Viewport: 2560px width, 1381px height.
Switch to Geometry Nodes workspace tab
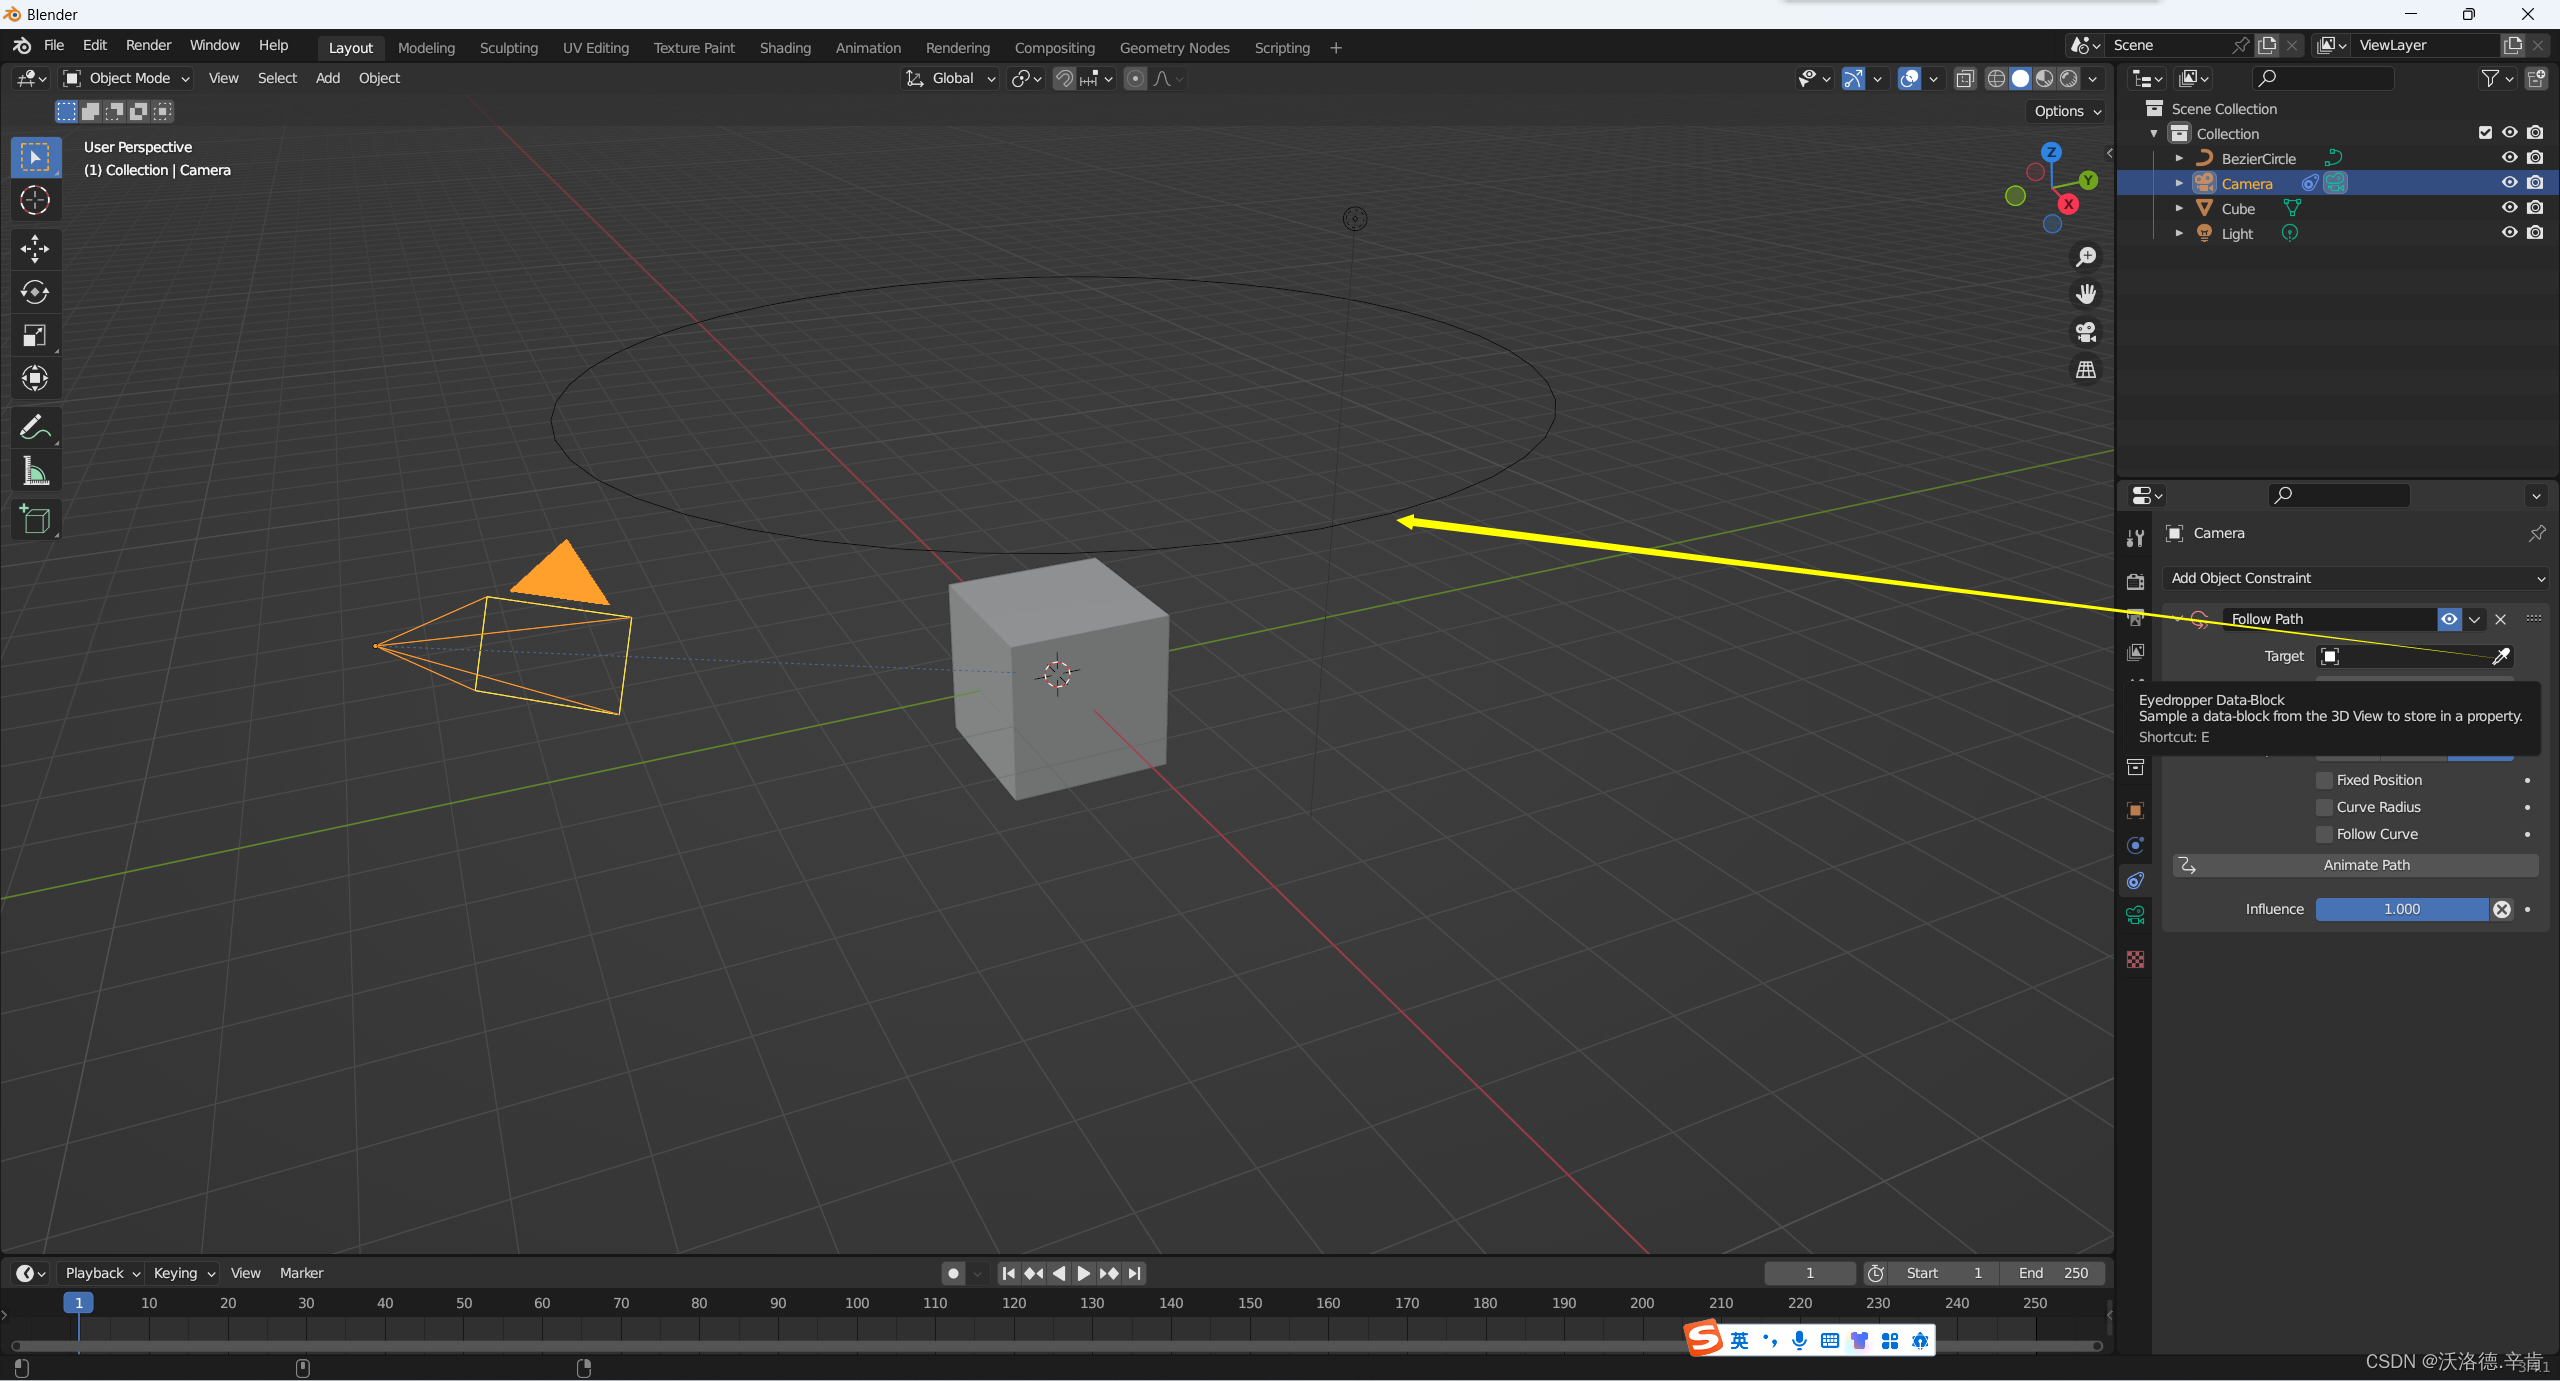point(1174,48)
